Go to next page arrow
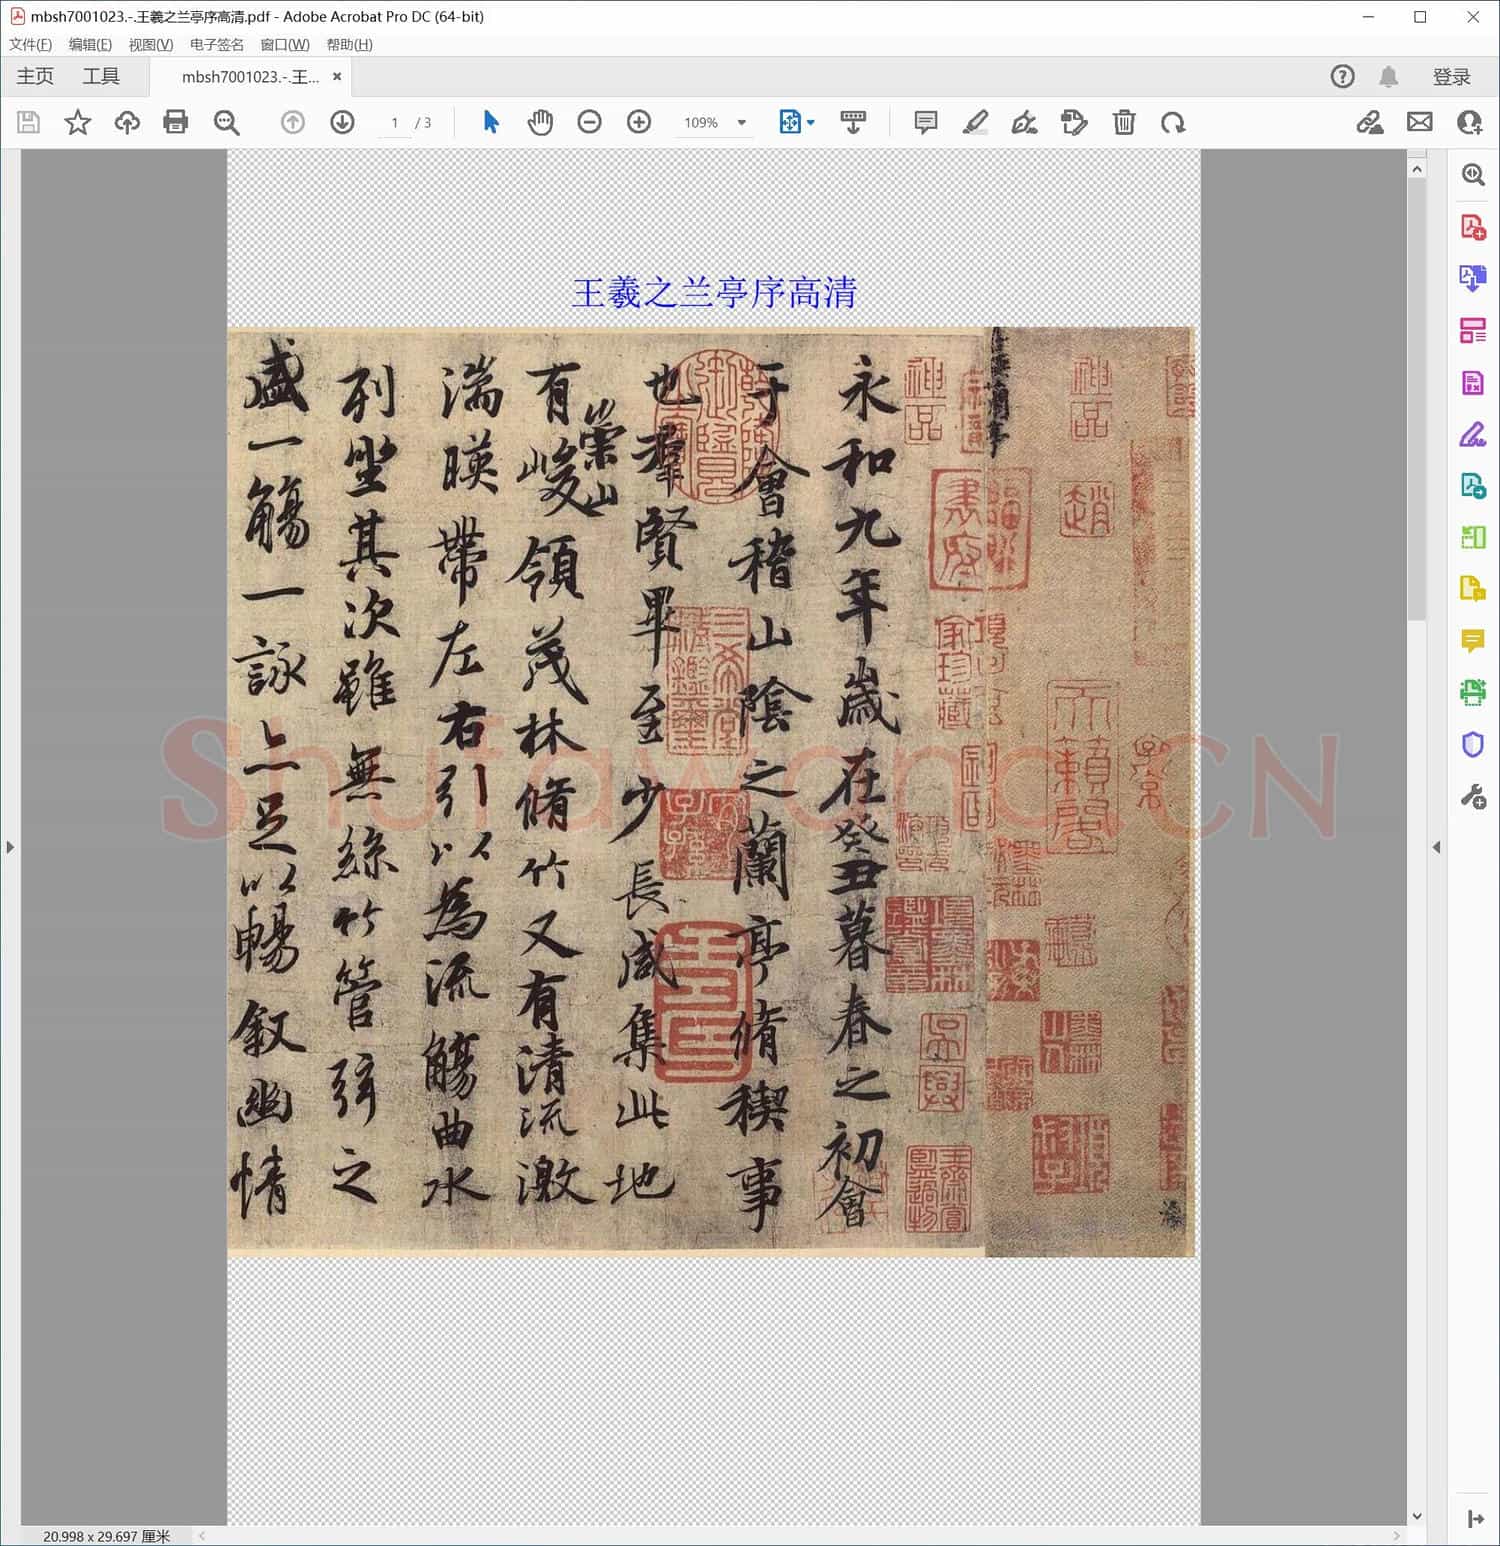This screenshot has height=1546, width=1500. pyautogui.click(x=342, y=122)
